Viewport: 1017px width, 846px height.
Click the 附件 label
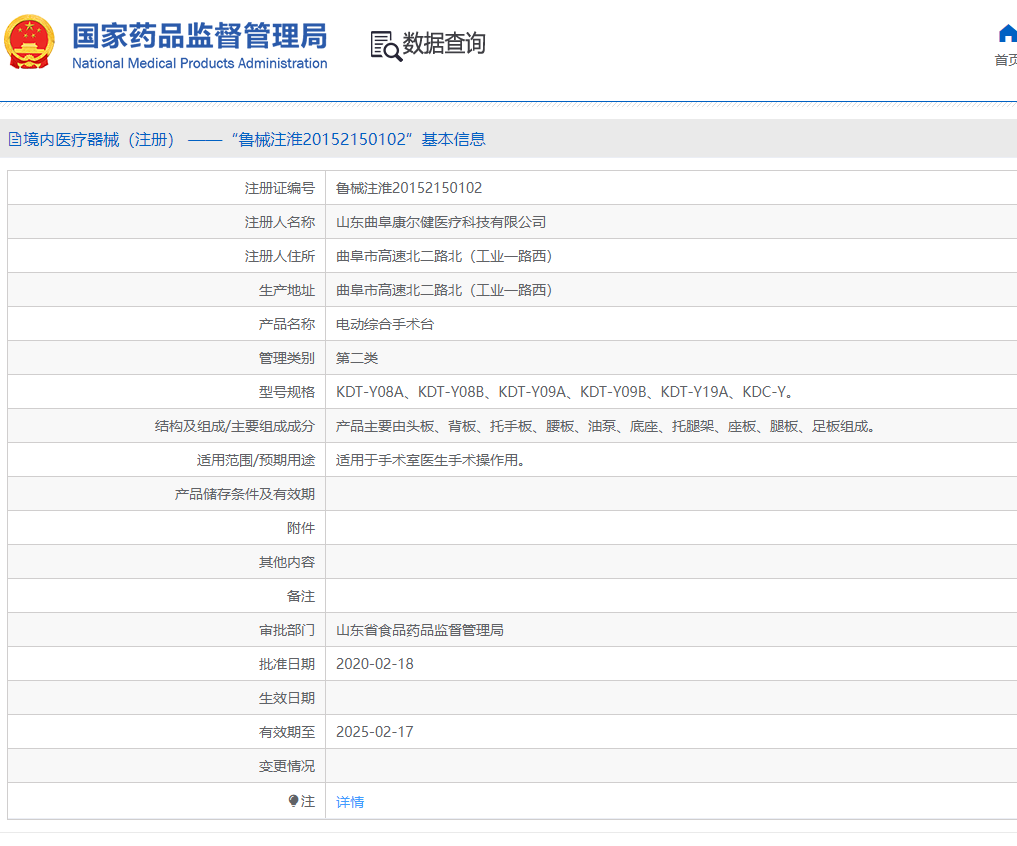301,528
